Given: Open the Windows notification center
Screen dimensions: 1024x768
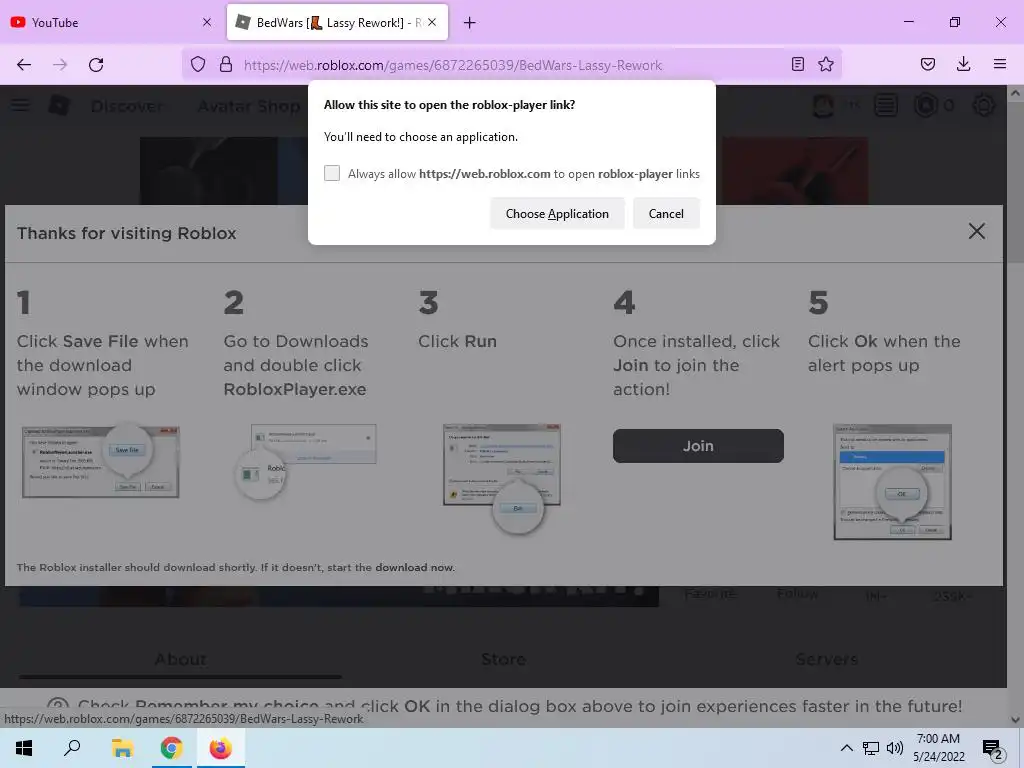Looking at the screenshot, I should (992, 748).
